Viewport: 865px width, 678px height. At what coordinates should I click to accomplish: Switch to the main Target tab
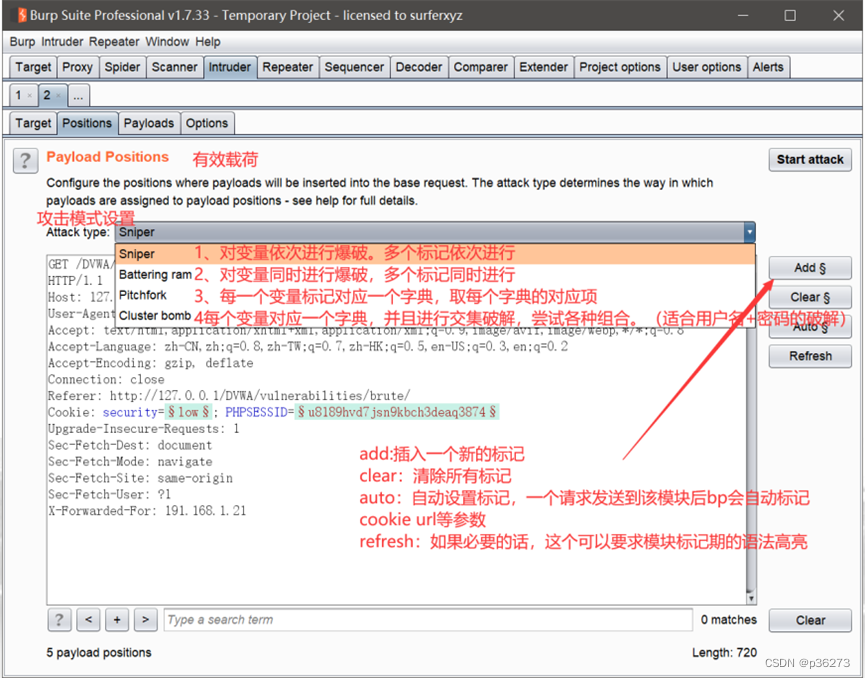[x=33, y=67]
